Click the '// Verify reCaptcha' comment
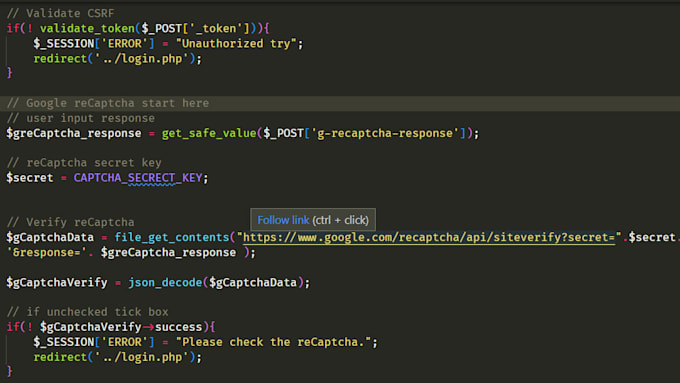 coord(71,223)
